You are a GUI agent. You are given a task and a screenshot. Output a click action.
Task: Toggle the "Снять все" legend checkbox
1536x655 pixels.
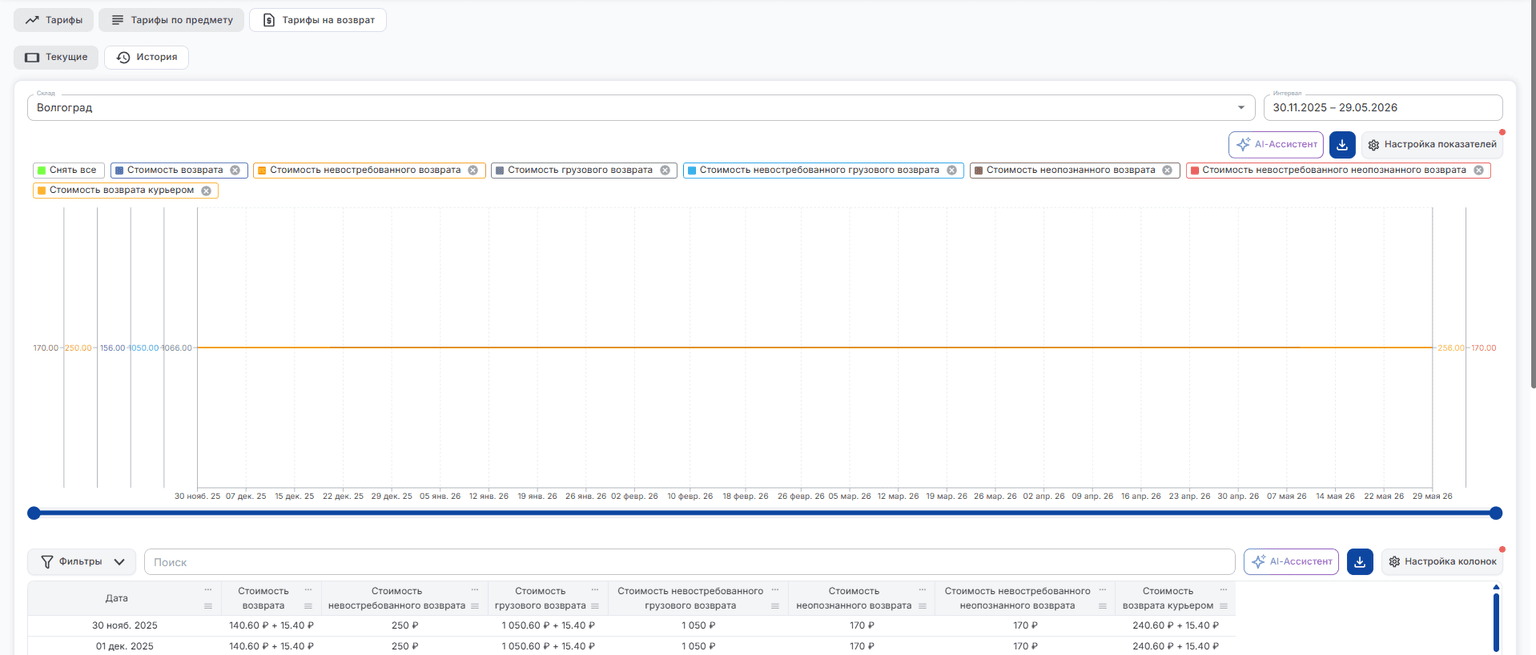(x=68, y=170)
